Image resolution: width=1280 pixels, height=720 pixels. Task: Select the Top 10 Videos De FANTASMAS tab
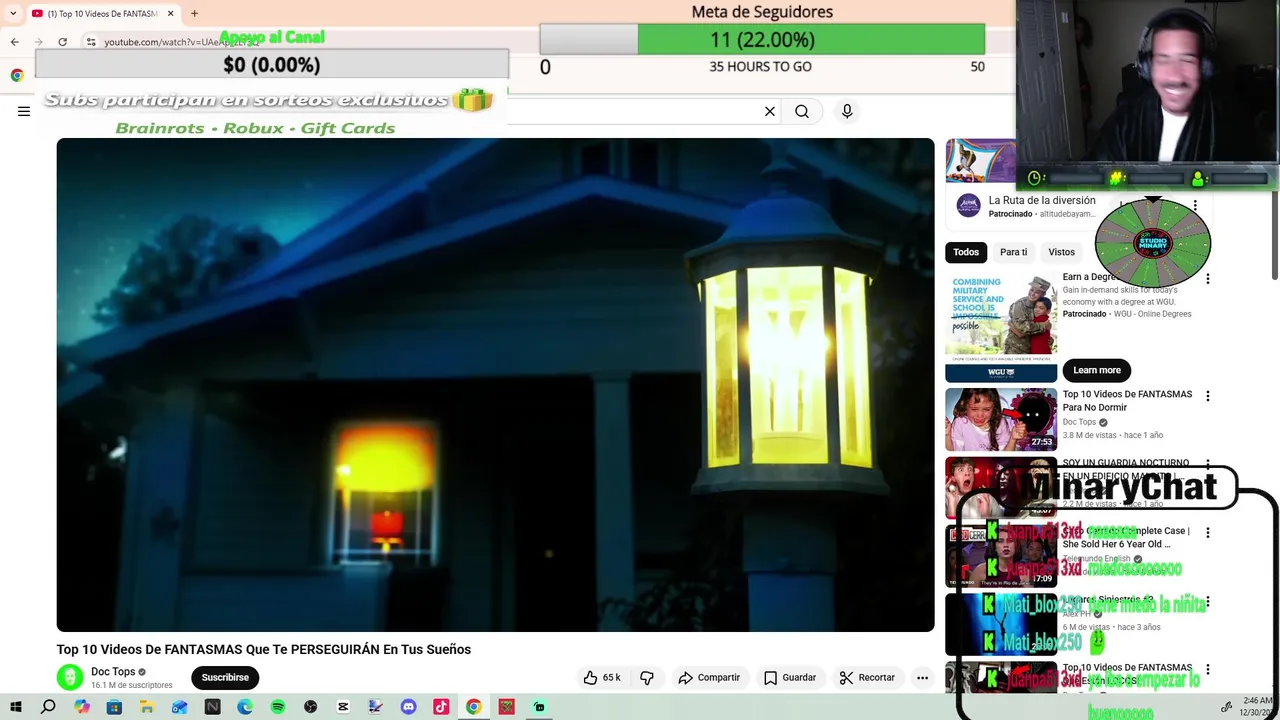pyautogui.click(x=101, y=13)
